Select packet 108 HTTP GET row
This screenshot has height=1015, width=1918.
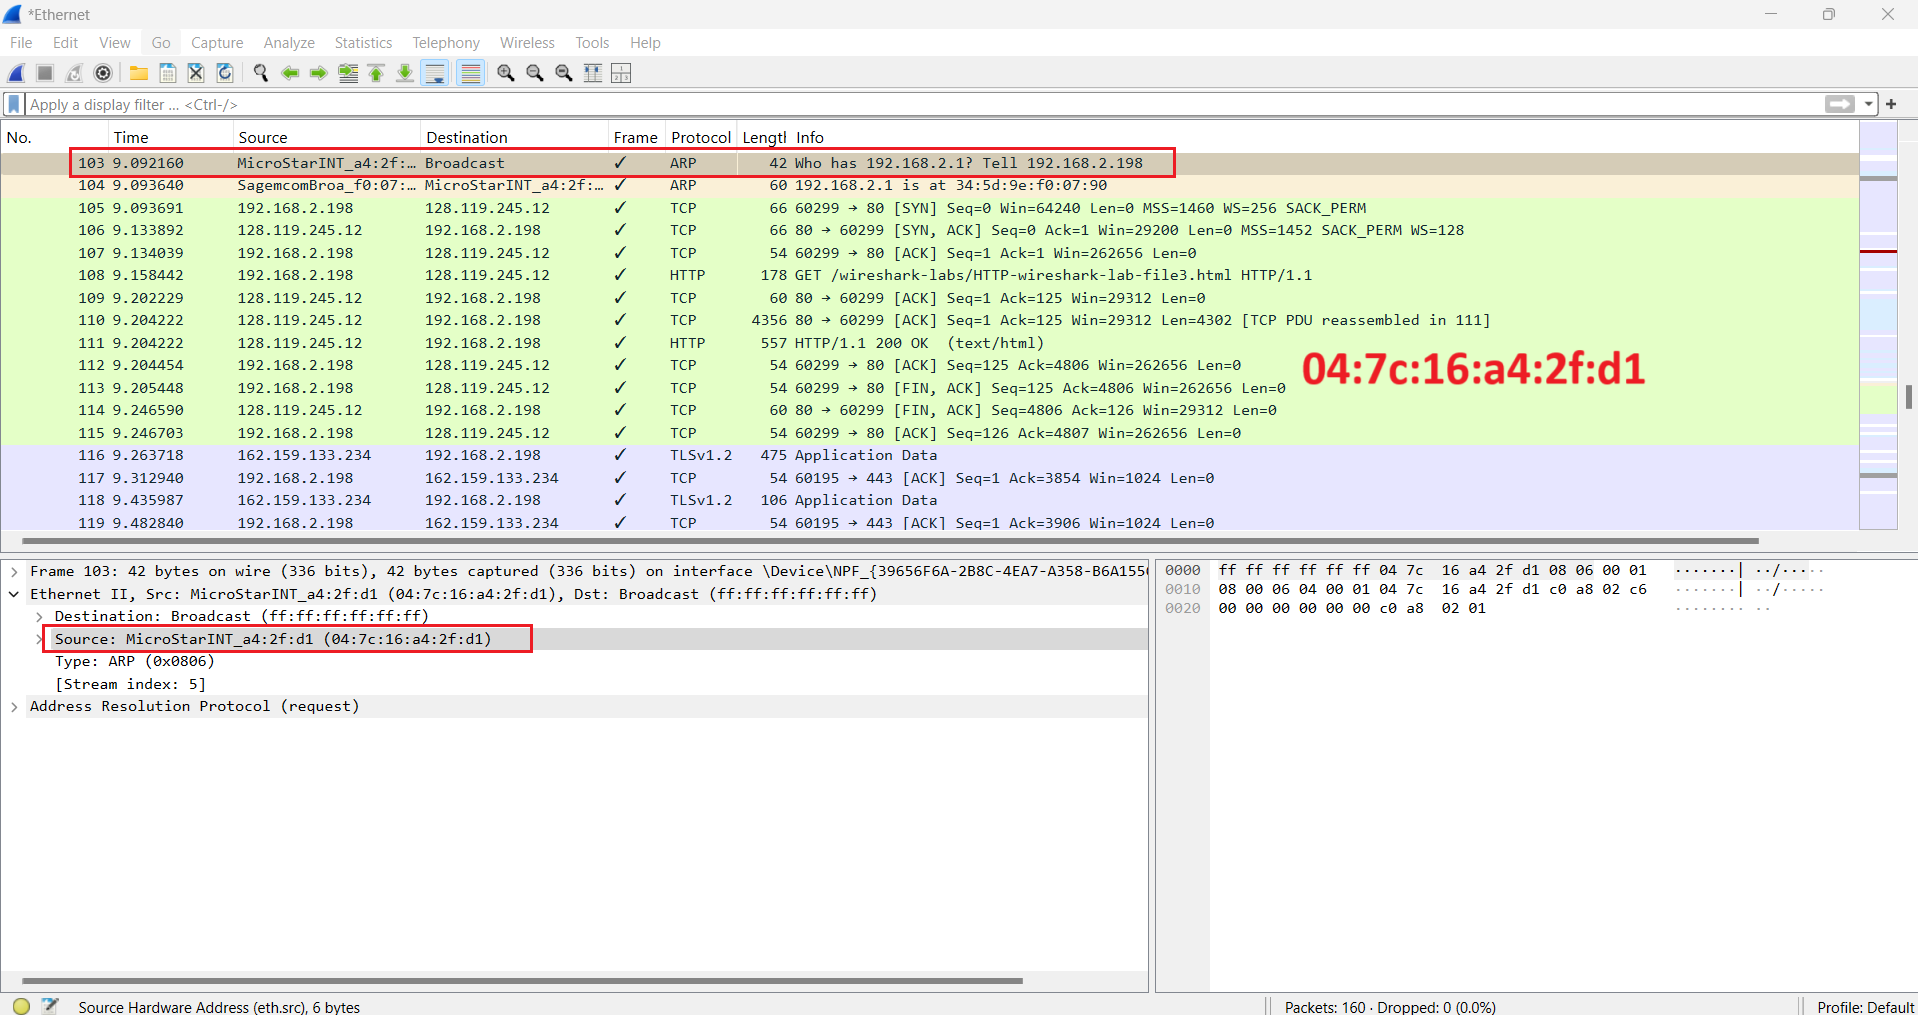[x=929, y=276]
